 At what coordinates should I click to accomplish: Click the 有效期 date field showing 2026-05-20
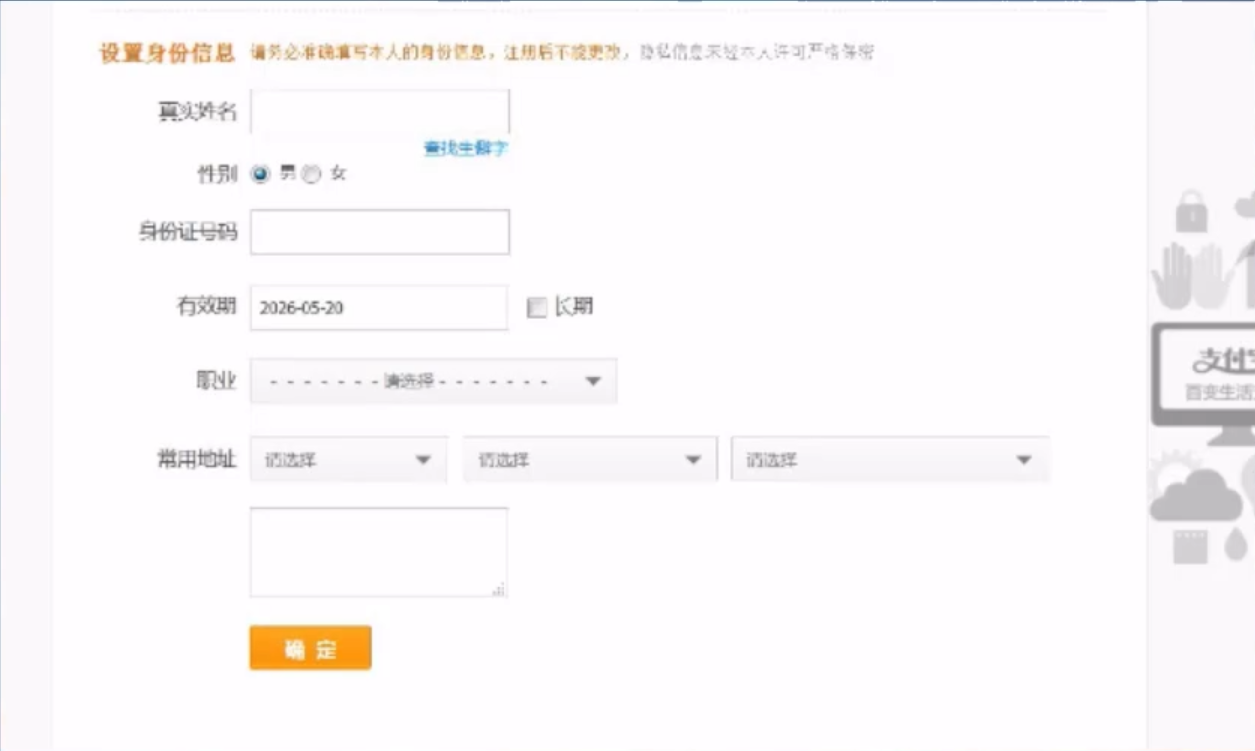(x=379, y=308)
